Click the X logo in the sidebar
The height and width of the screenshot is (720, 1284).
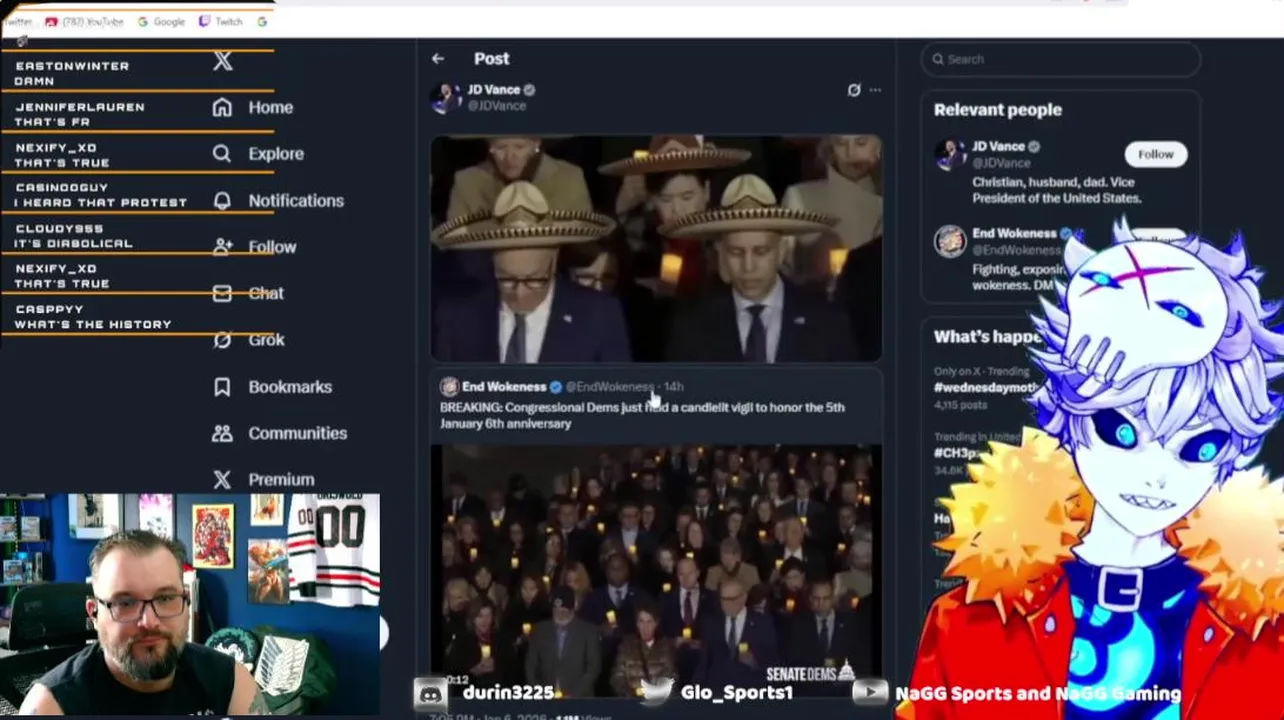tap(223, 62)
